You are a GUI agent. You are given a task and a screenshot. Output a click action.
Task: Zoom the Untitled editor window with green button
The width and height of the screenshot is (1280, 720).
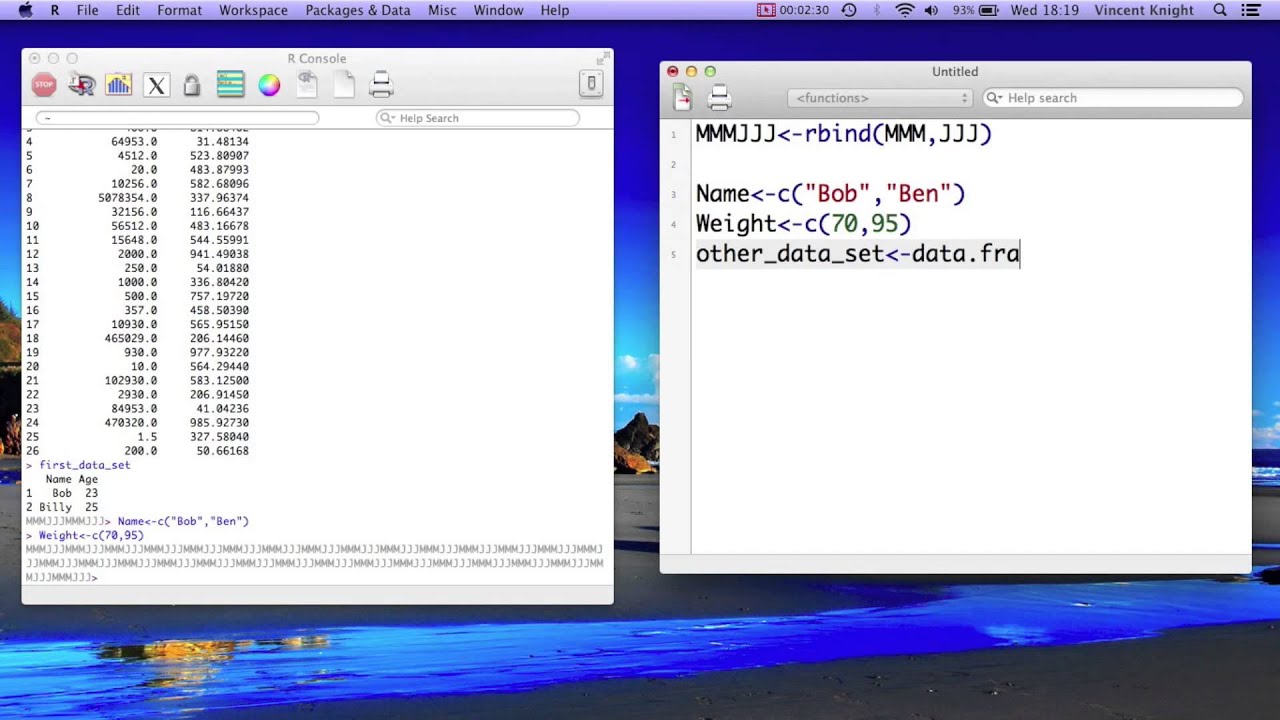click(x=710, y=71)
